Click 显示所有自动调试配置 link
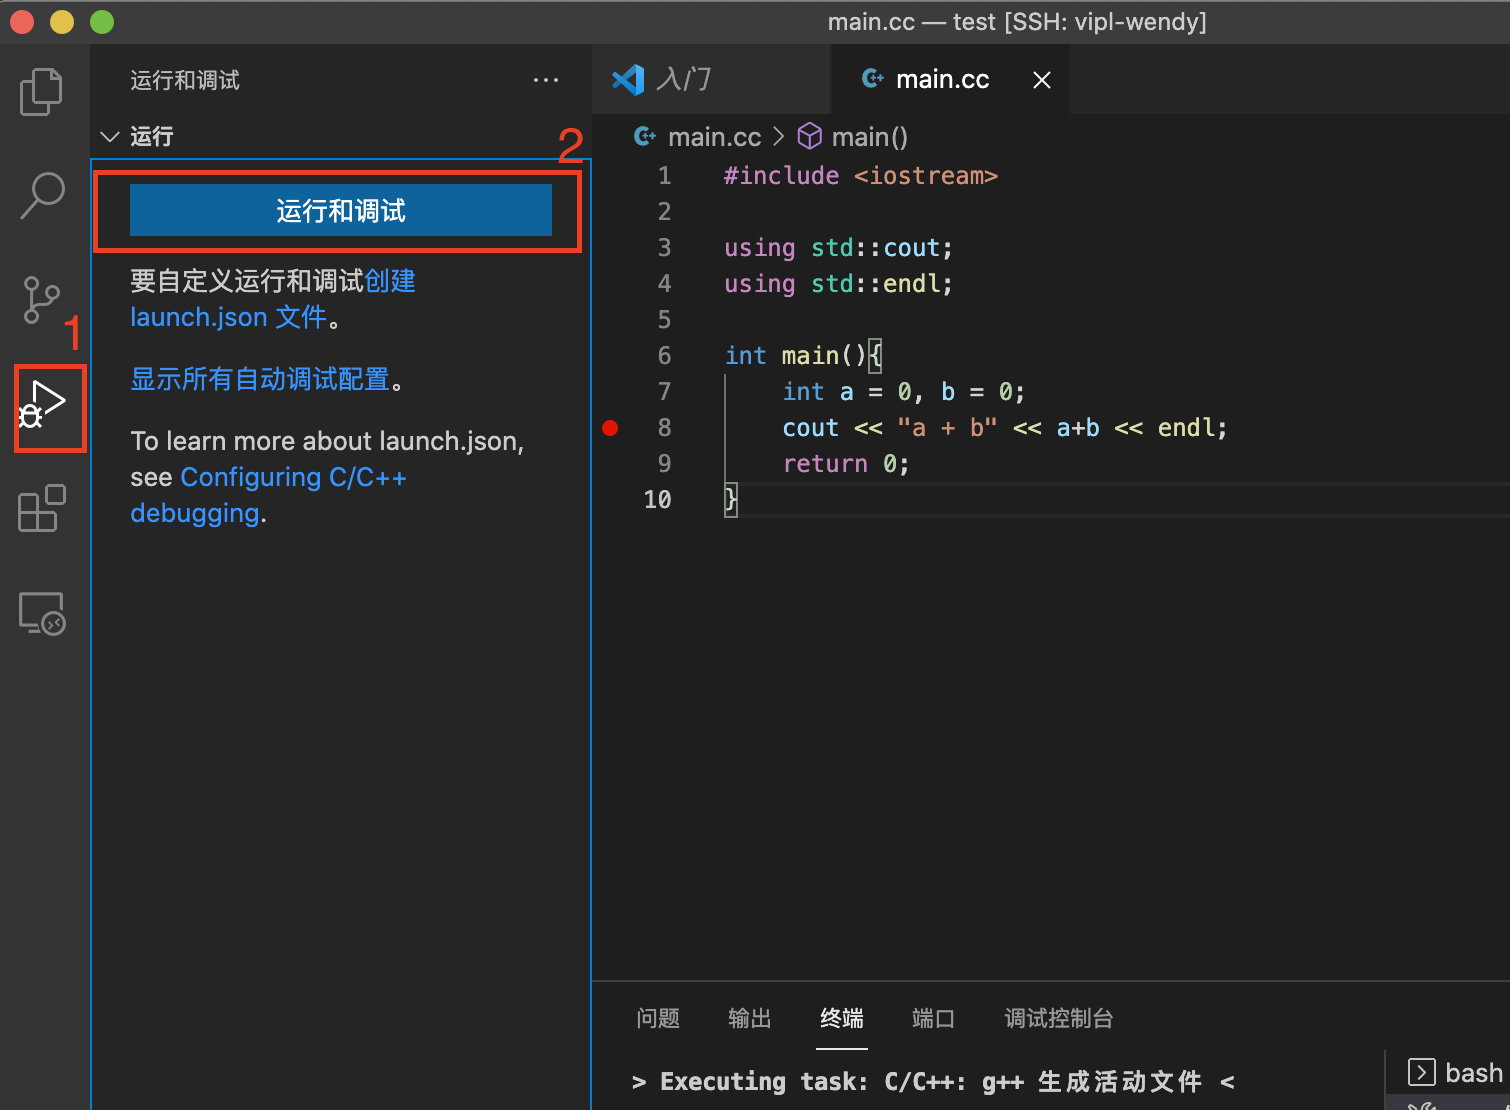The width and height of the screenshot is (1510, 1110). tap(260, 379)
